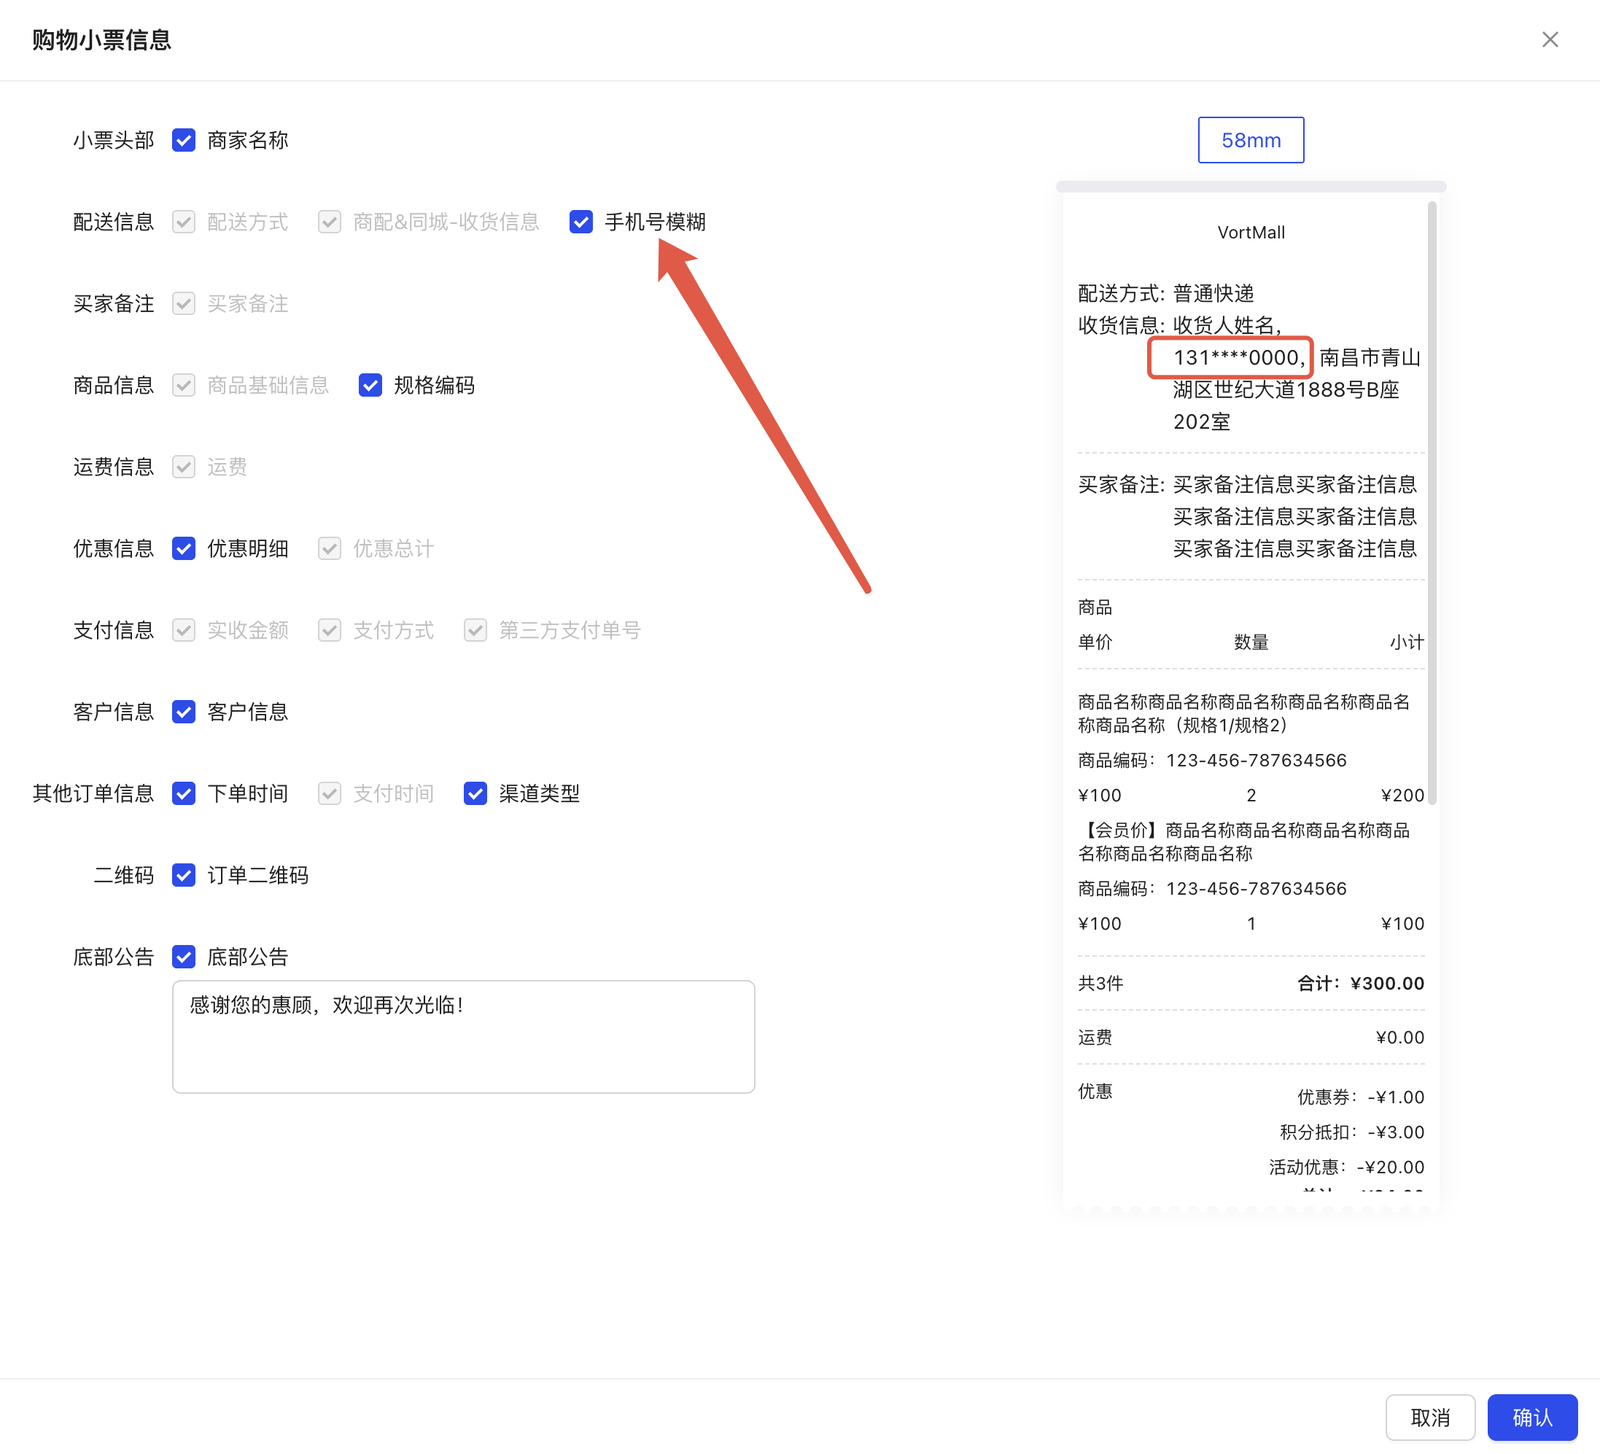The width and height of the screenshot is (1600, 1454).
Task: Toggle the 客户信息 checkbox
Action: pyautogui.click(x=184, y=712)
